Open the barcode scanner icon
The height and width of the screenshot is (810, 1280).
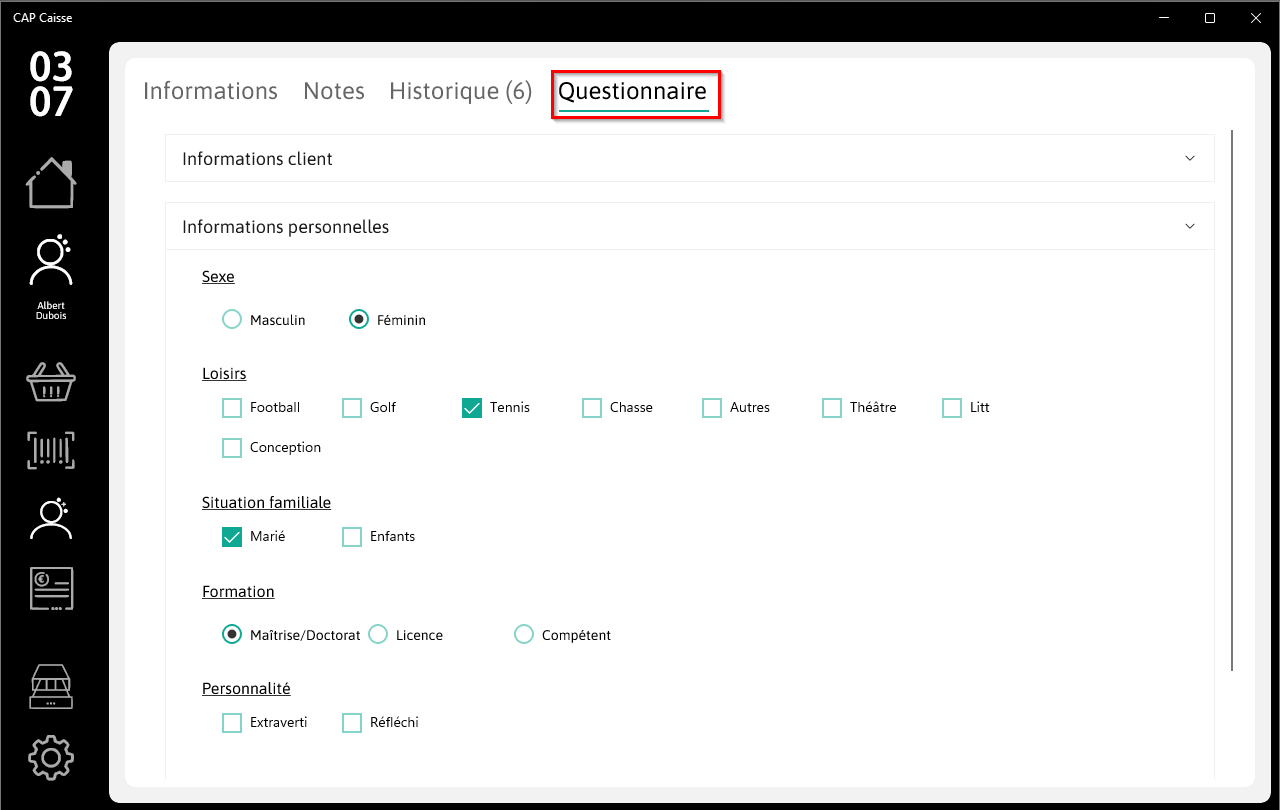(x=51, y=451)
